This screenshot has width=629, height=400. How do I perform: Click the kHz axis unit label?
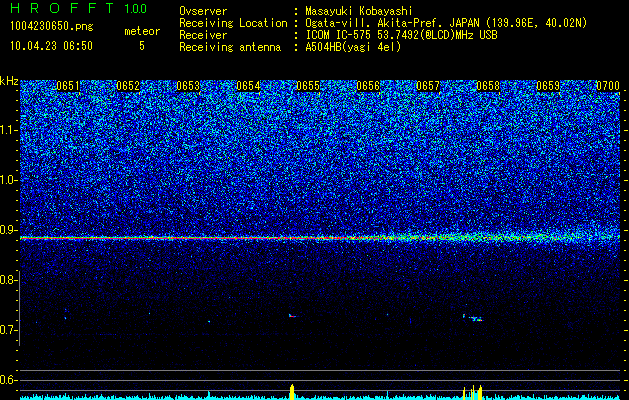point(9,81)
